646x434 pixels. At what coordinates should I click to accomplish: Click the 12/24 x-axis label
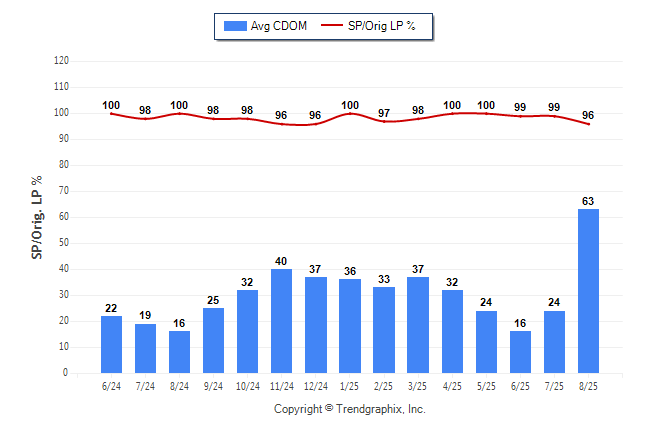click(x=316, y=386)
